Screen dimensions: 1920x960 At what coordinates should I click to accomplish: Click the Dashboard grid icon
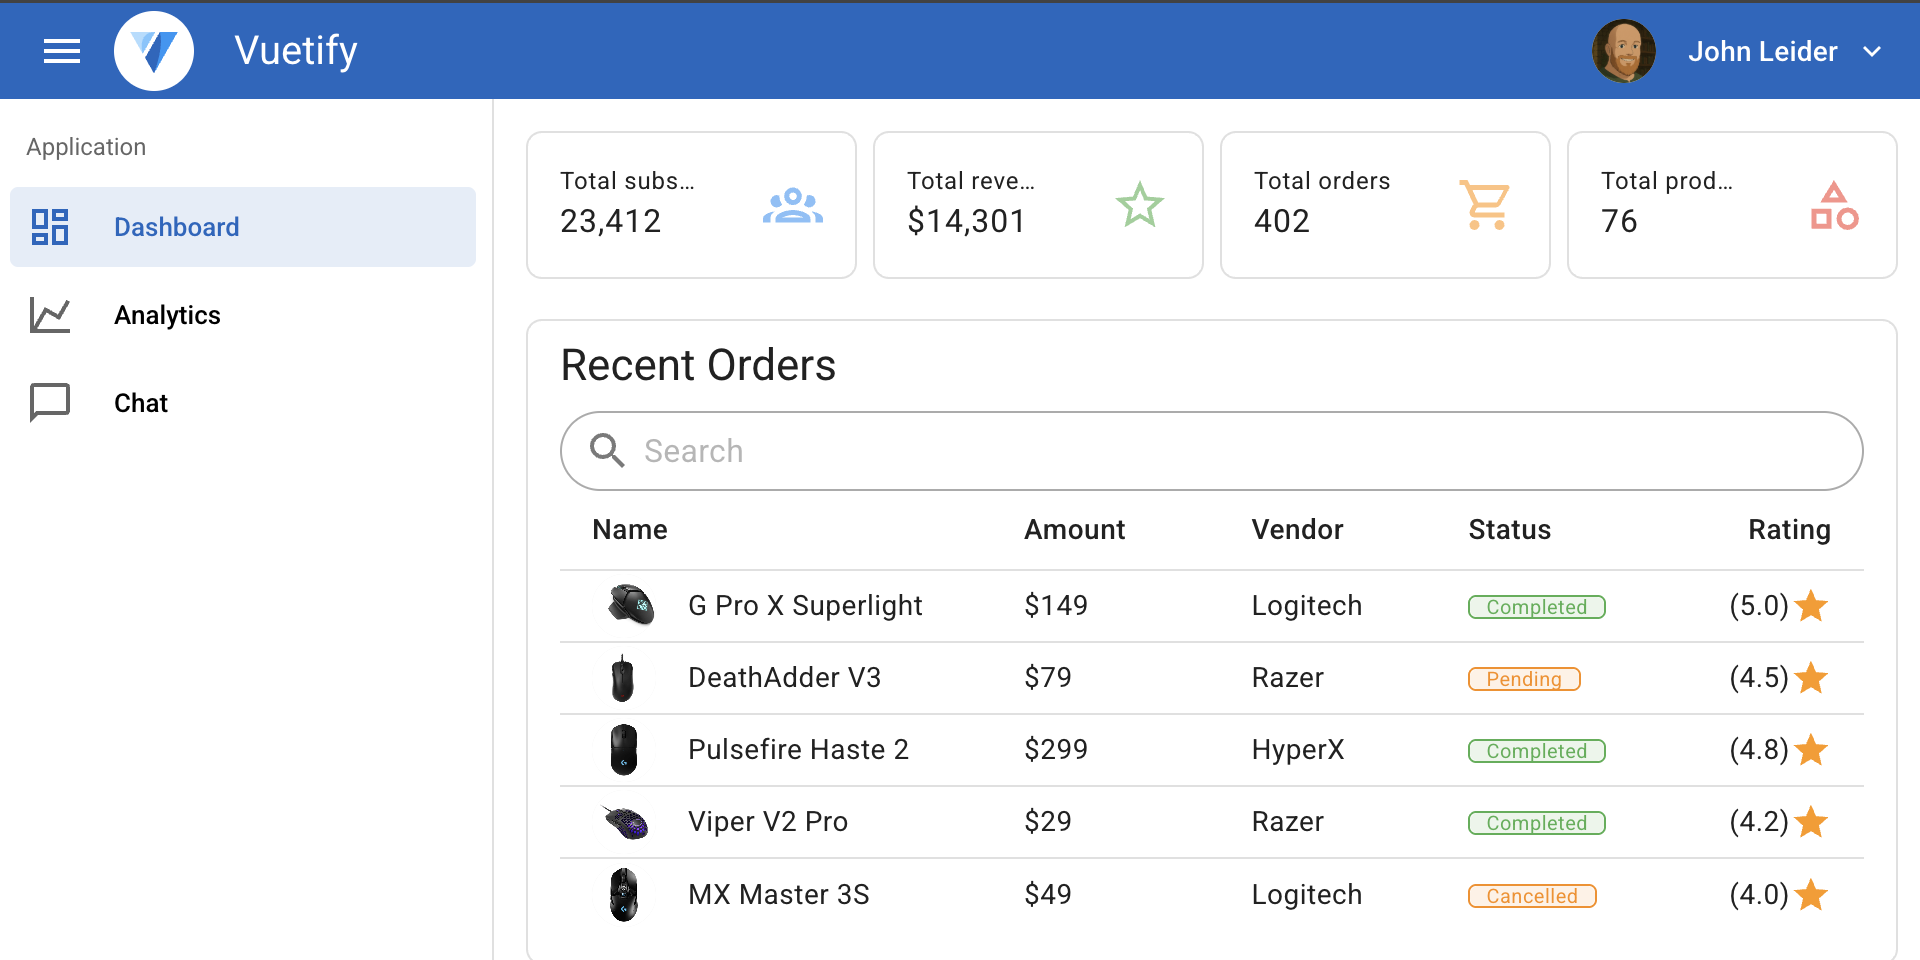[50, 227]
